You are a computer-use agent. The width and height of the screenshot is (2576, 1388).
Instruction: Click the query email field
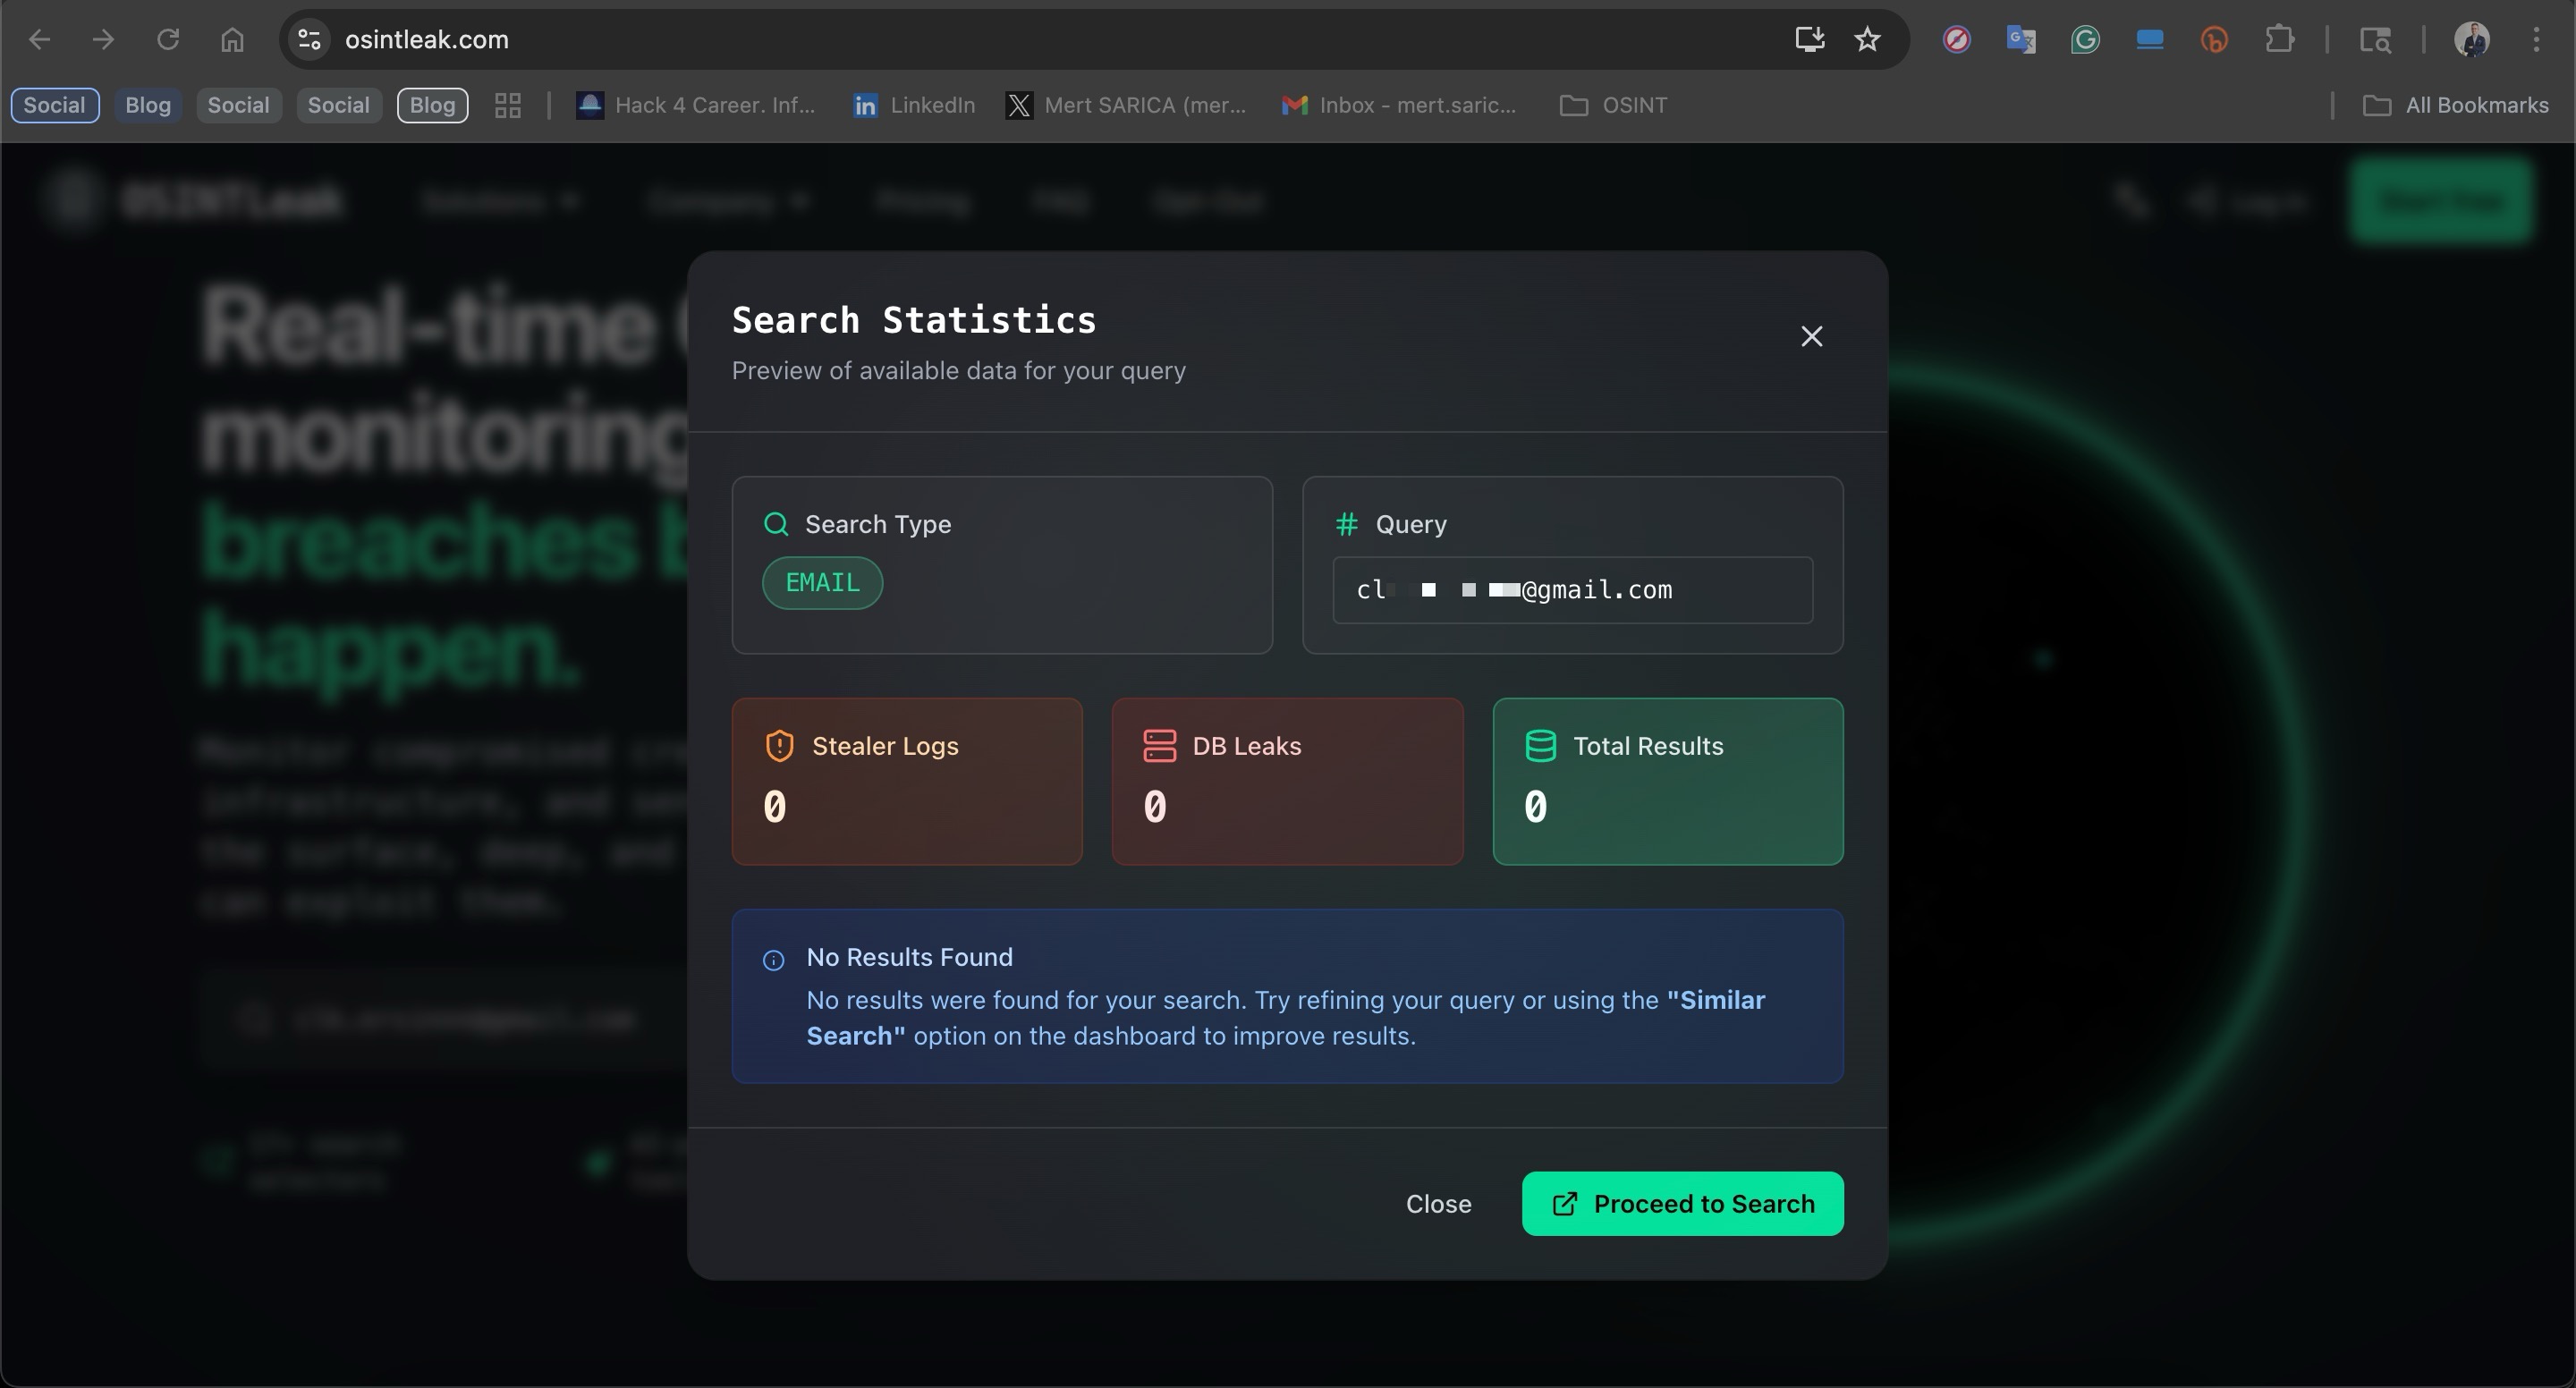point(1572,590)
